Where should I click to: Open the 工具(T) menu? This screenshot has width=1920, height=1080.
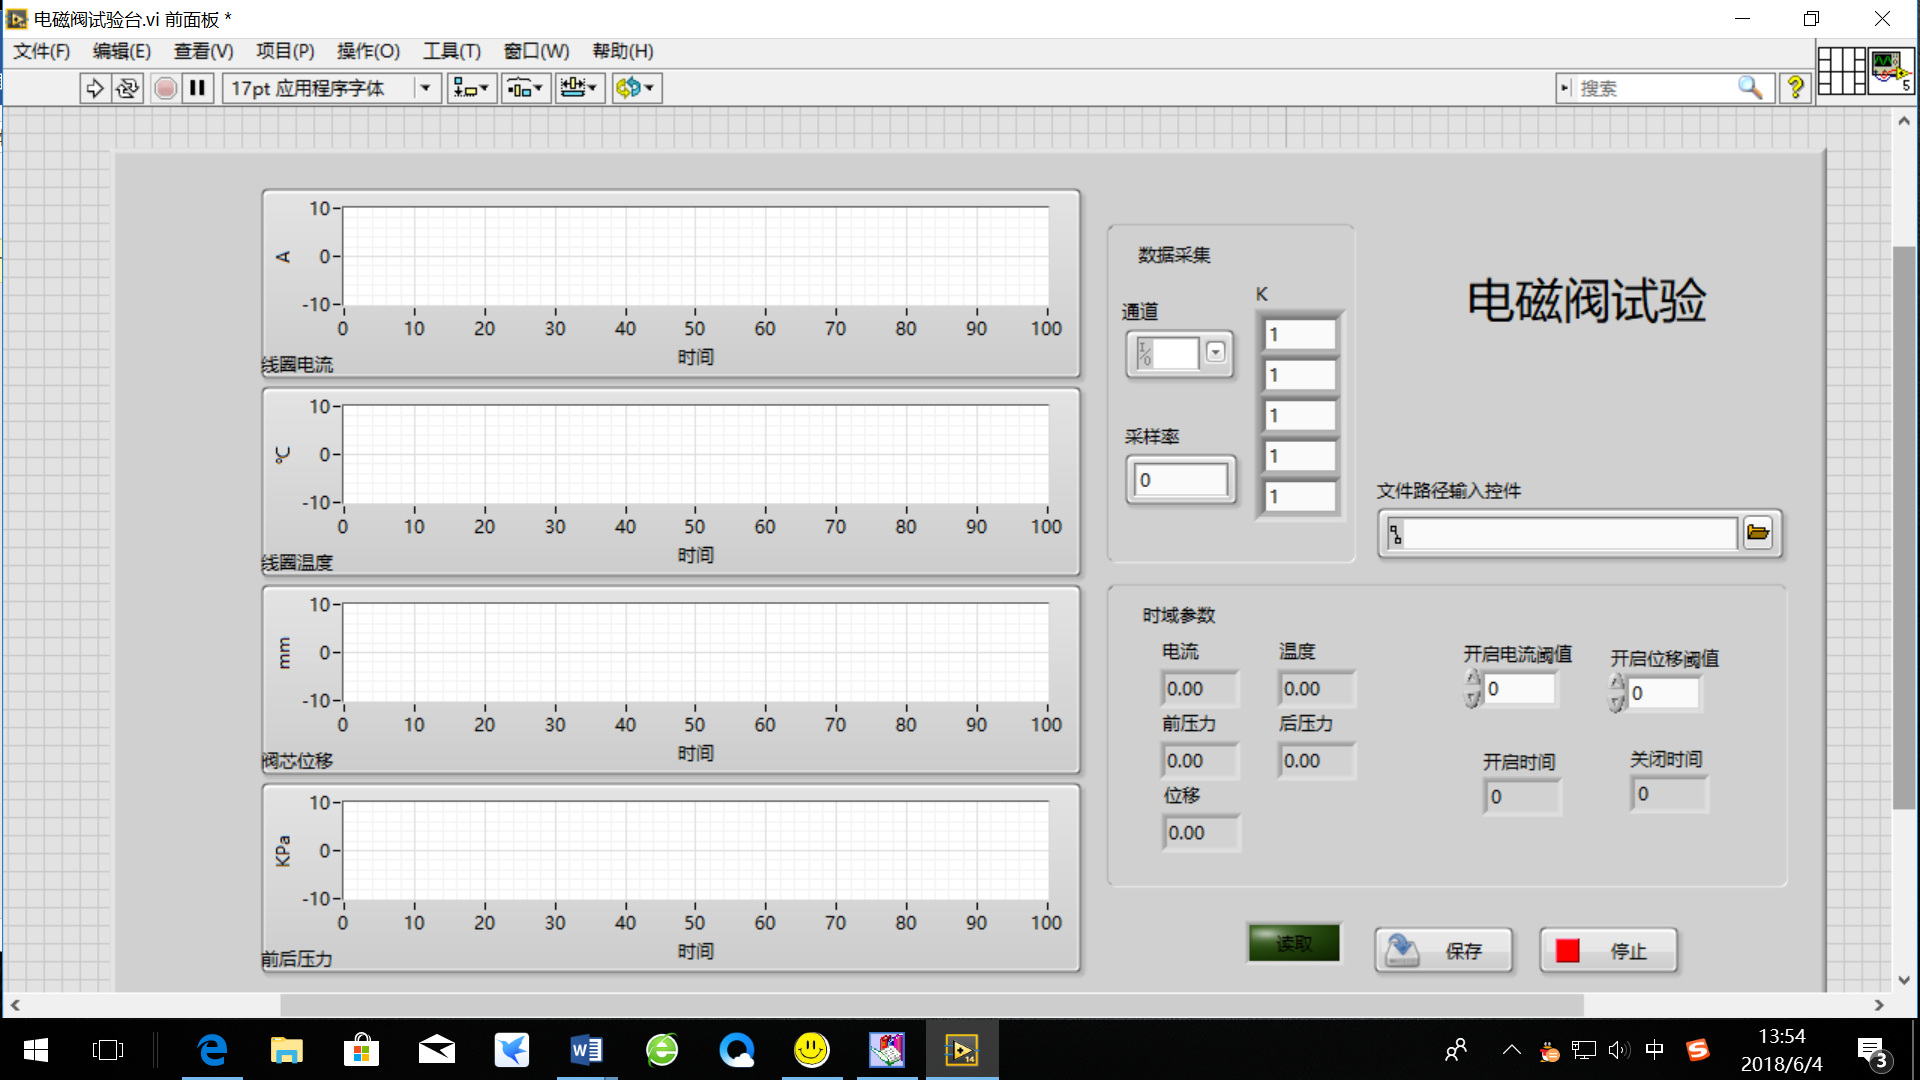coord(451,51)
